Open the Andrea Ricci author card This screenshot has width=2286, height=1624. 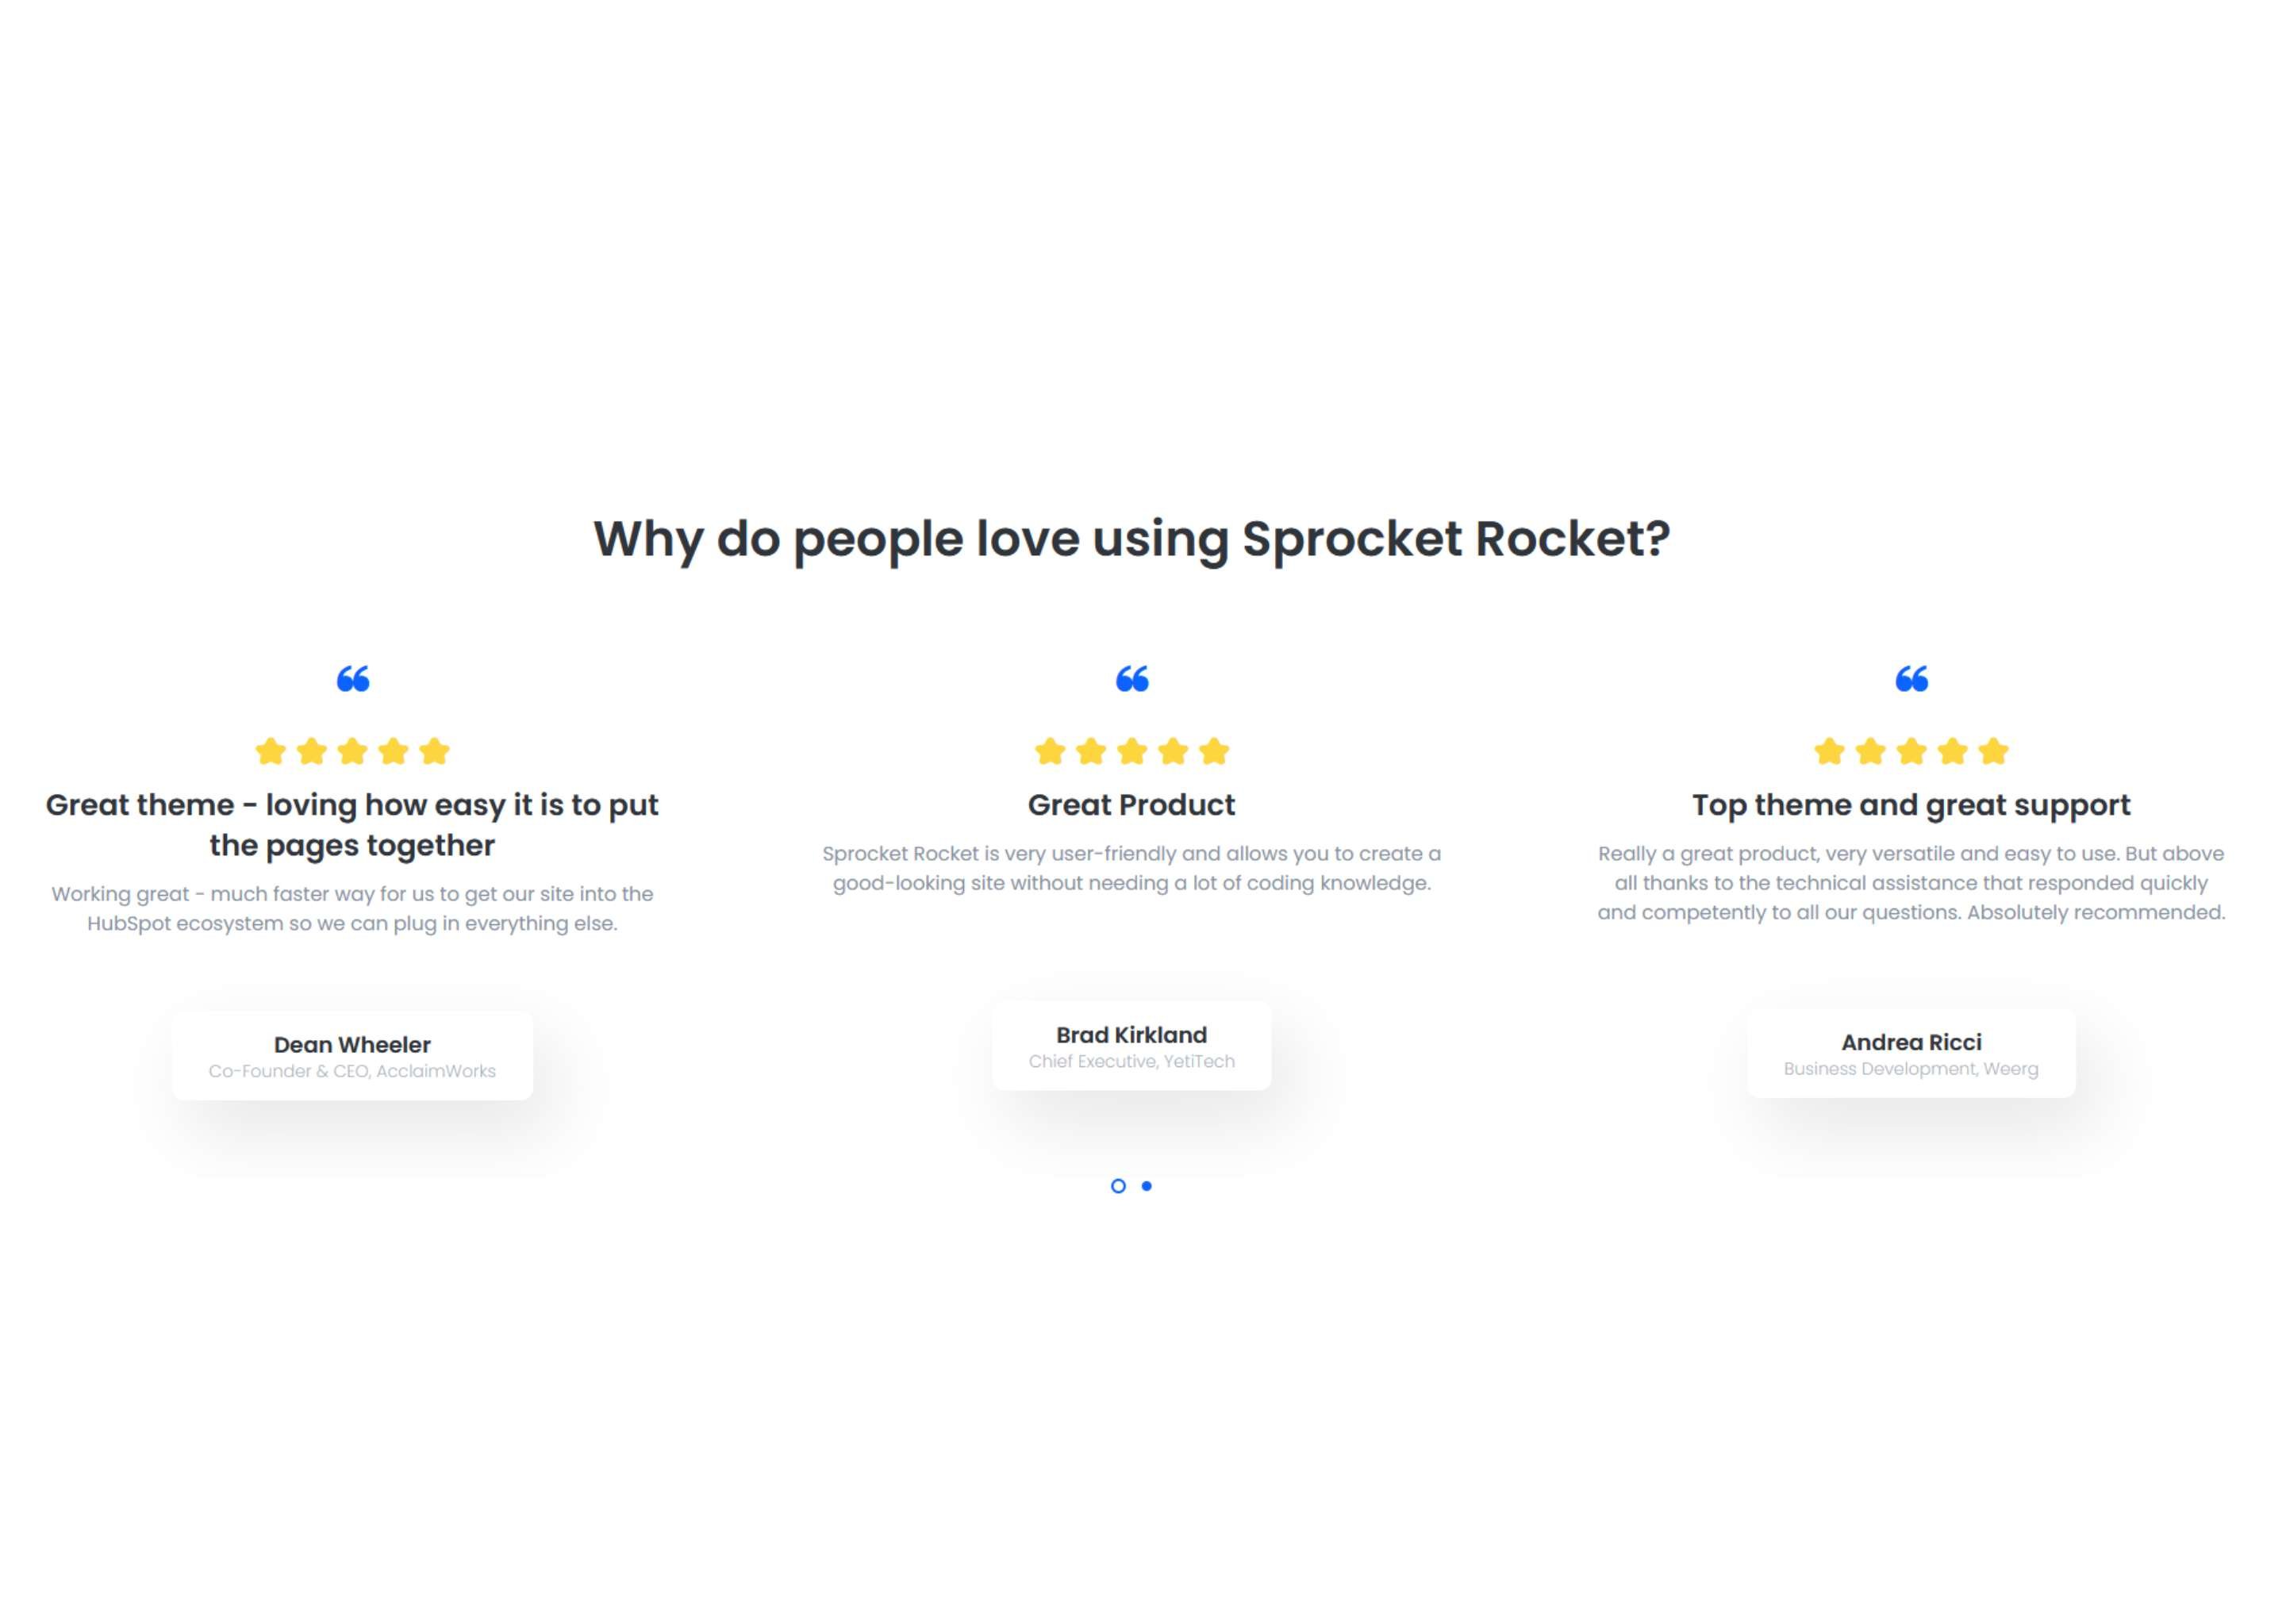click(x=1911, y=1054)
